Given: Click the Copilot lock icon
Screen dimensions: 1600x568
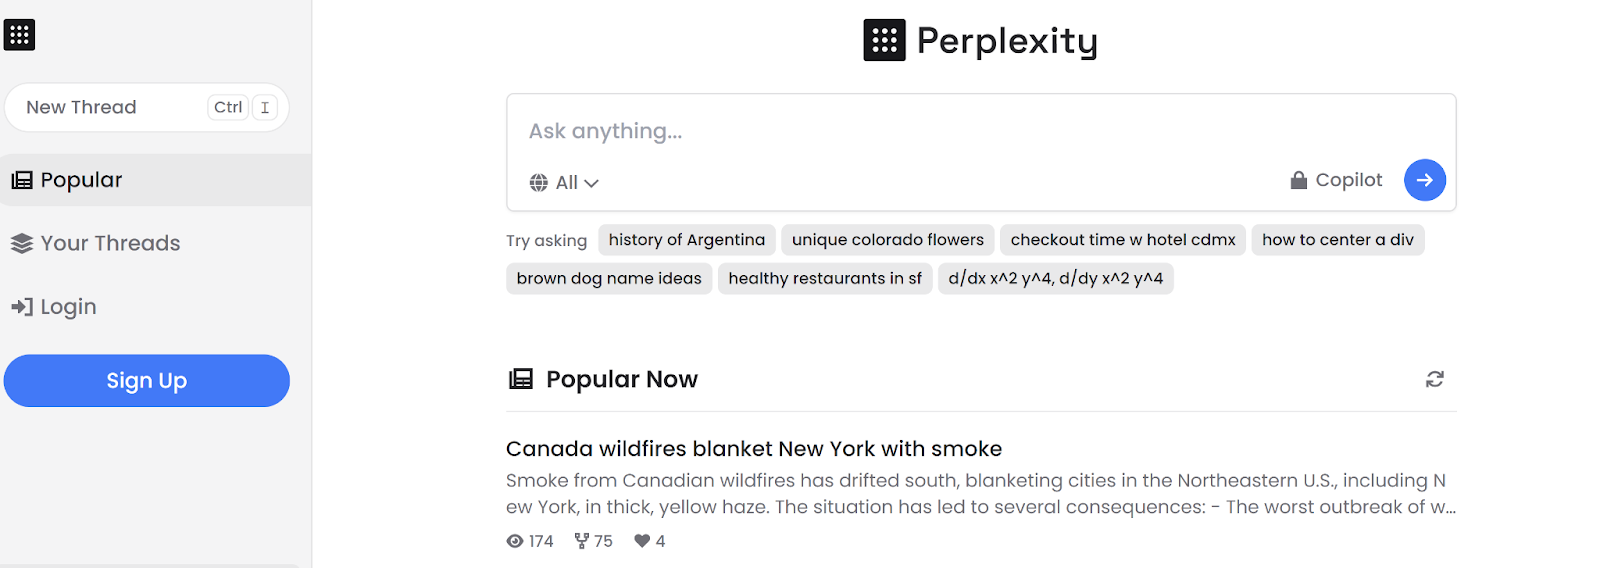Looking at the screenshot, I should [1298, 180].
